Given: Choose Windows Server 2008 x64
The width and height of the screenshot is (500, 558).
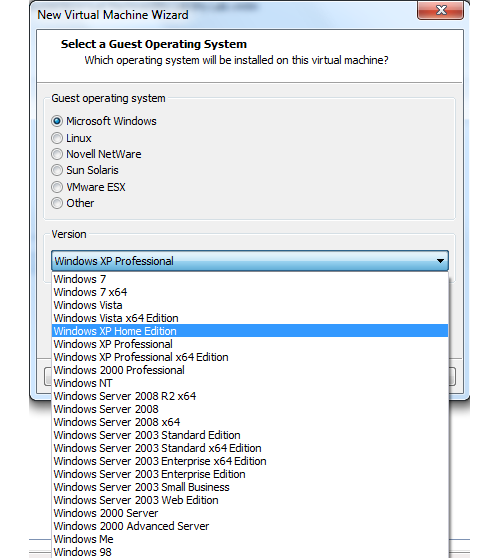Looking at the screenshot, I should 250,422.
